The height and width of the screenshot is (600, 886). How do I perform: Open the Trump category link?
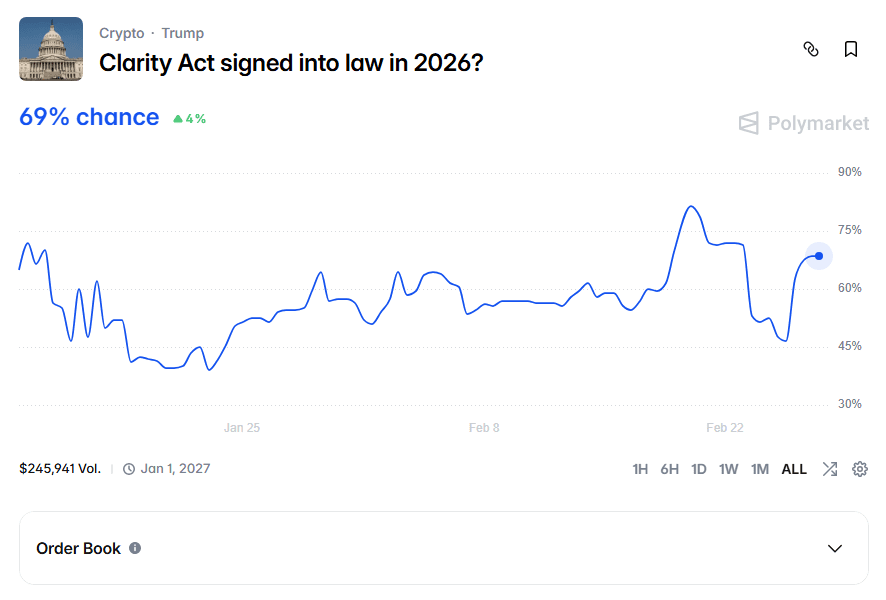coord(182,33)
